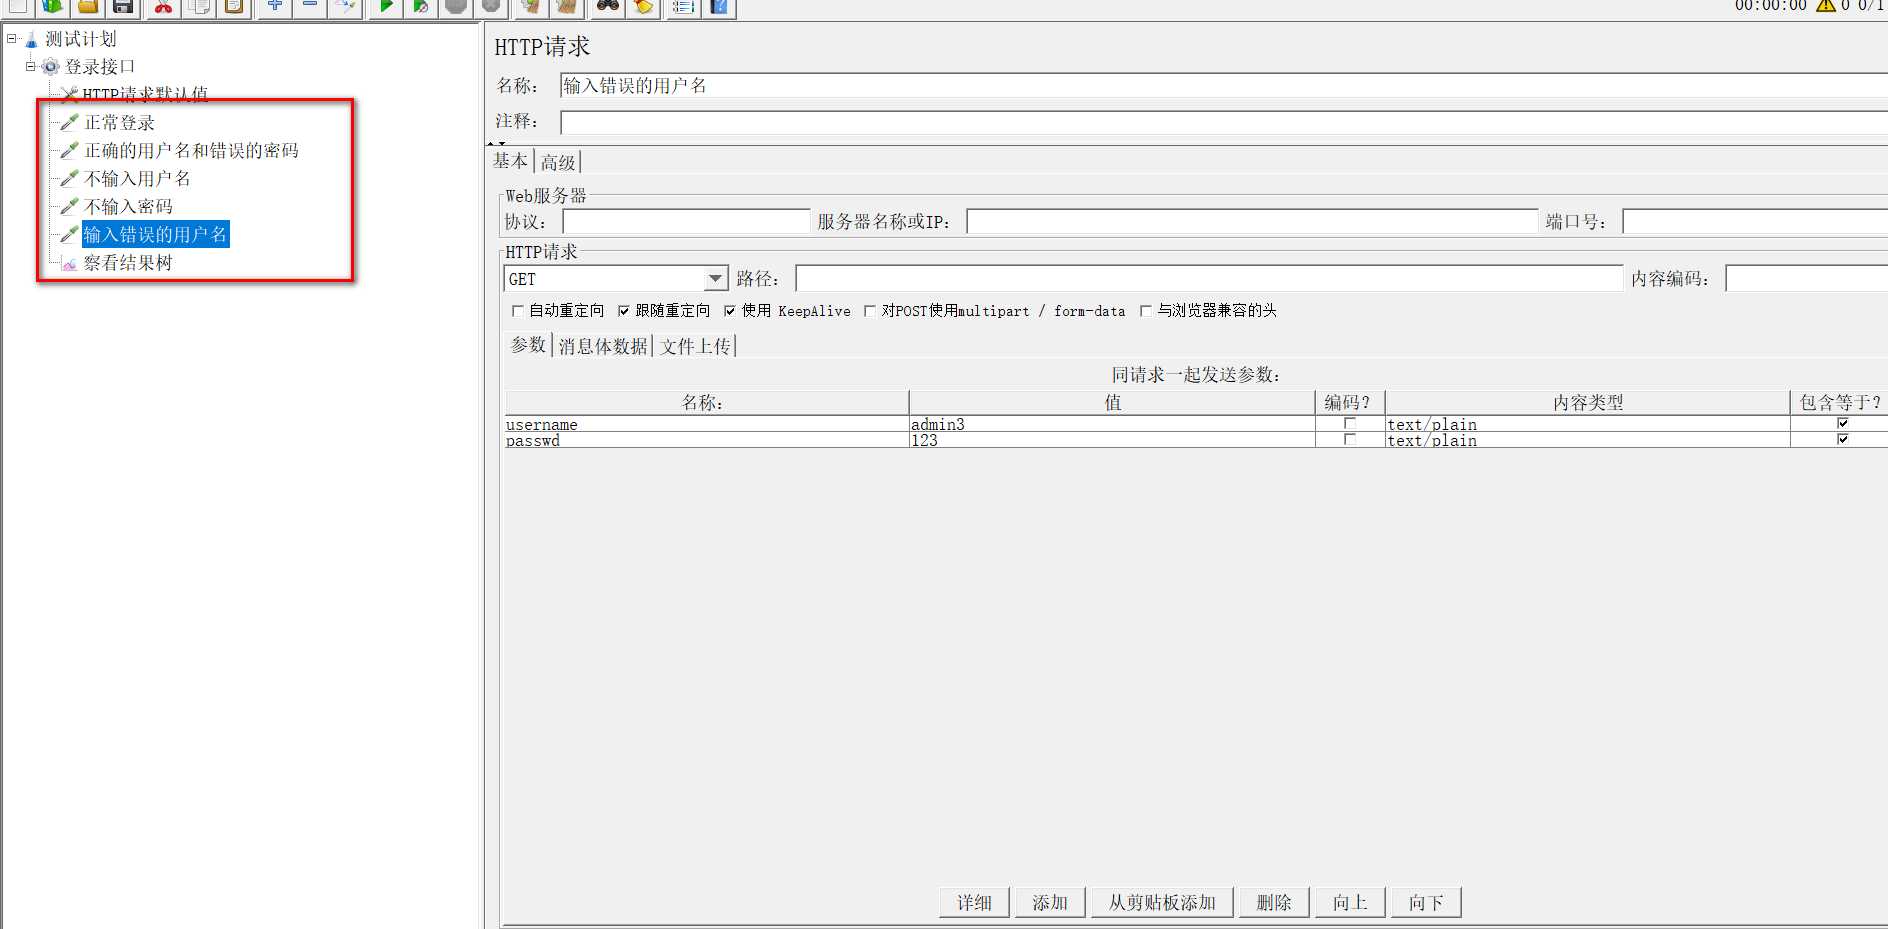
Task: Switch to the 高级 tab
Action: pos(558,162)
